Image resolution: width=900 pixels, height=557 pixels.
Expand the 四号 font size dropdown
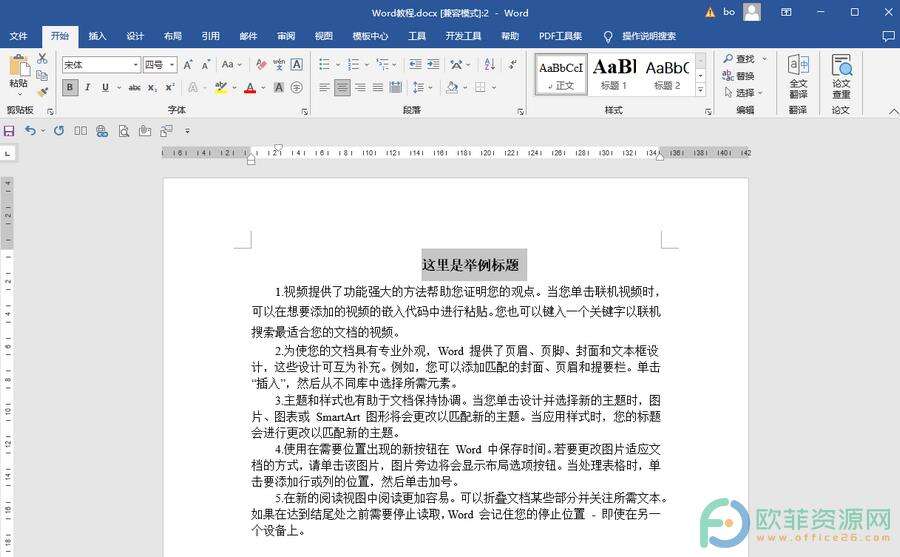tap(172, 65)
